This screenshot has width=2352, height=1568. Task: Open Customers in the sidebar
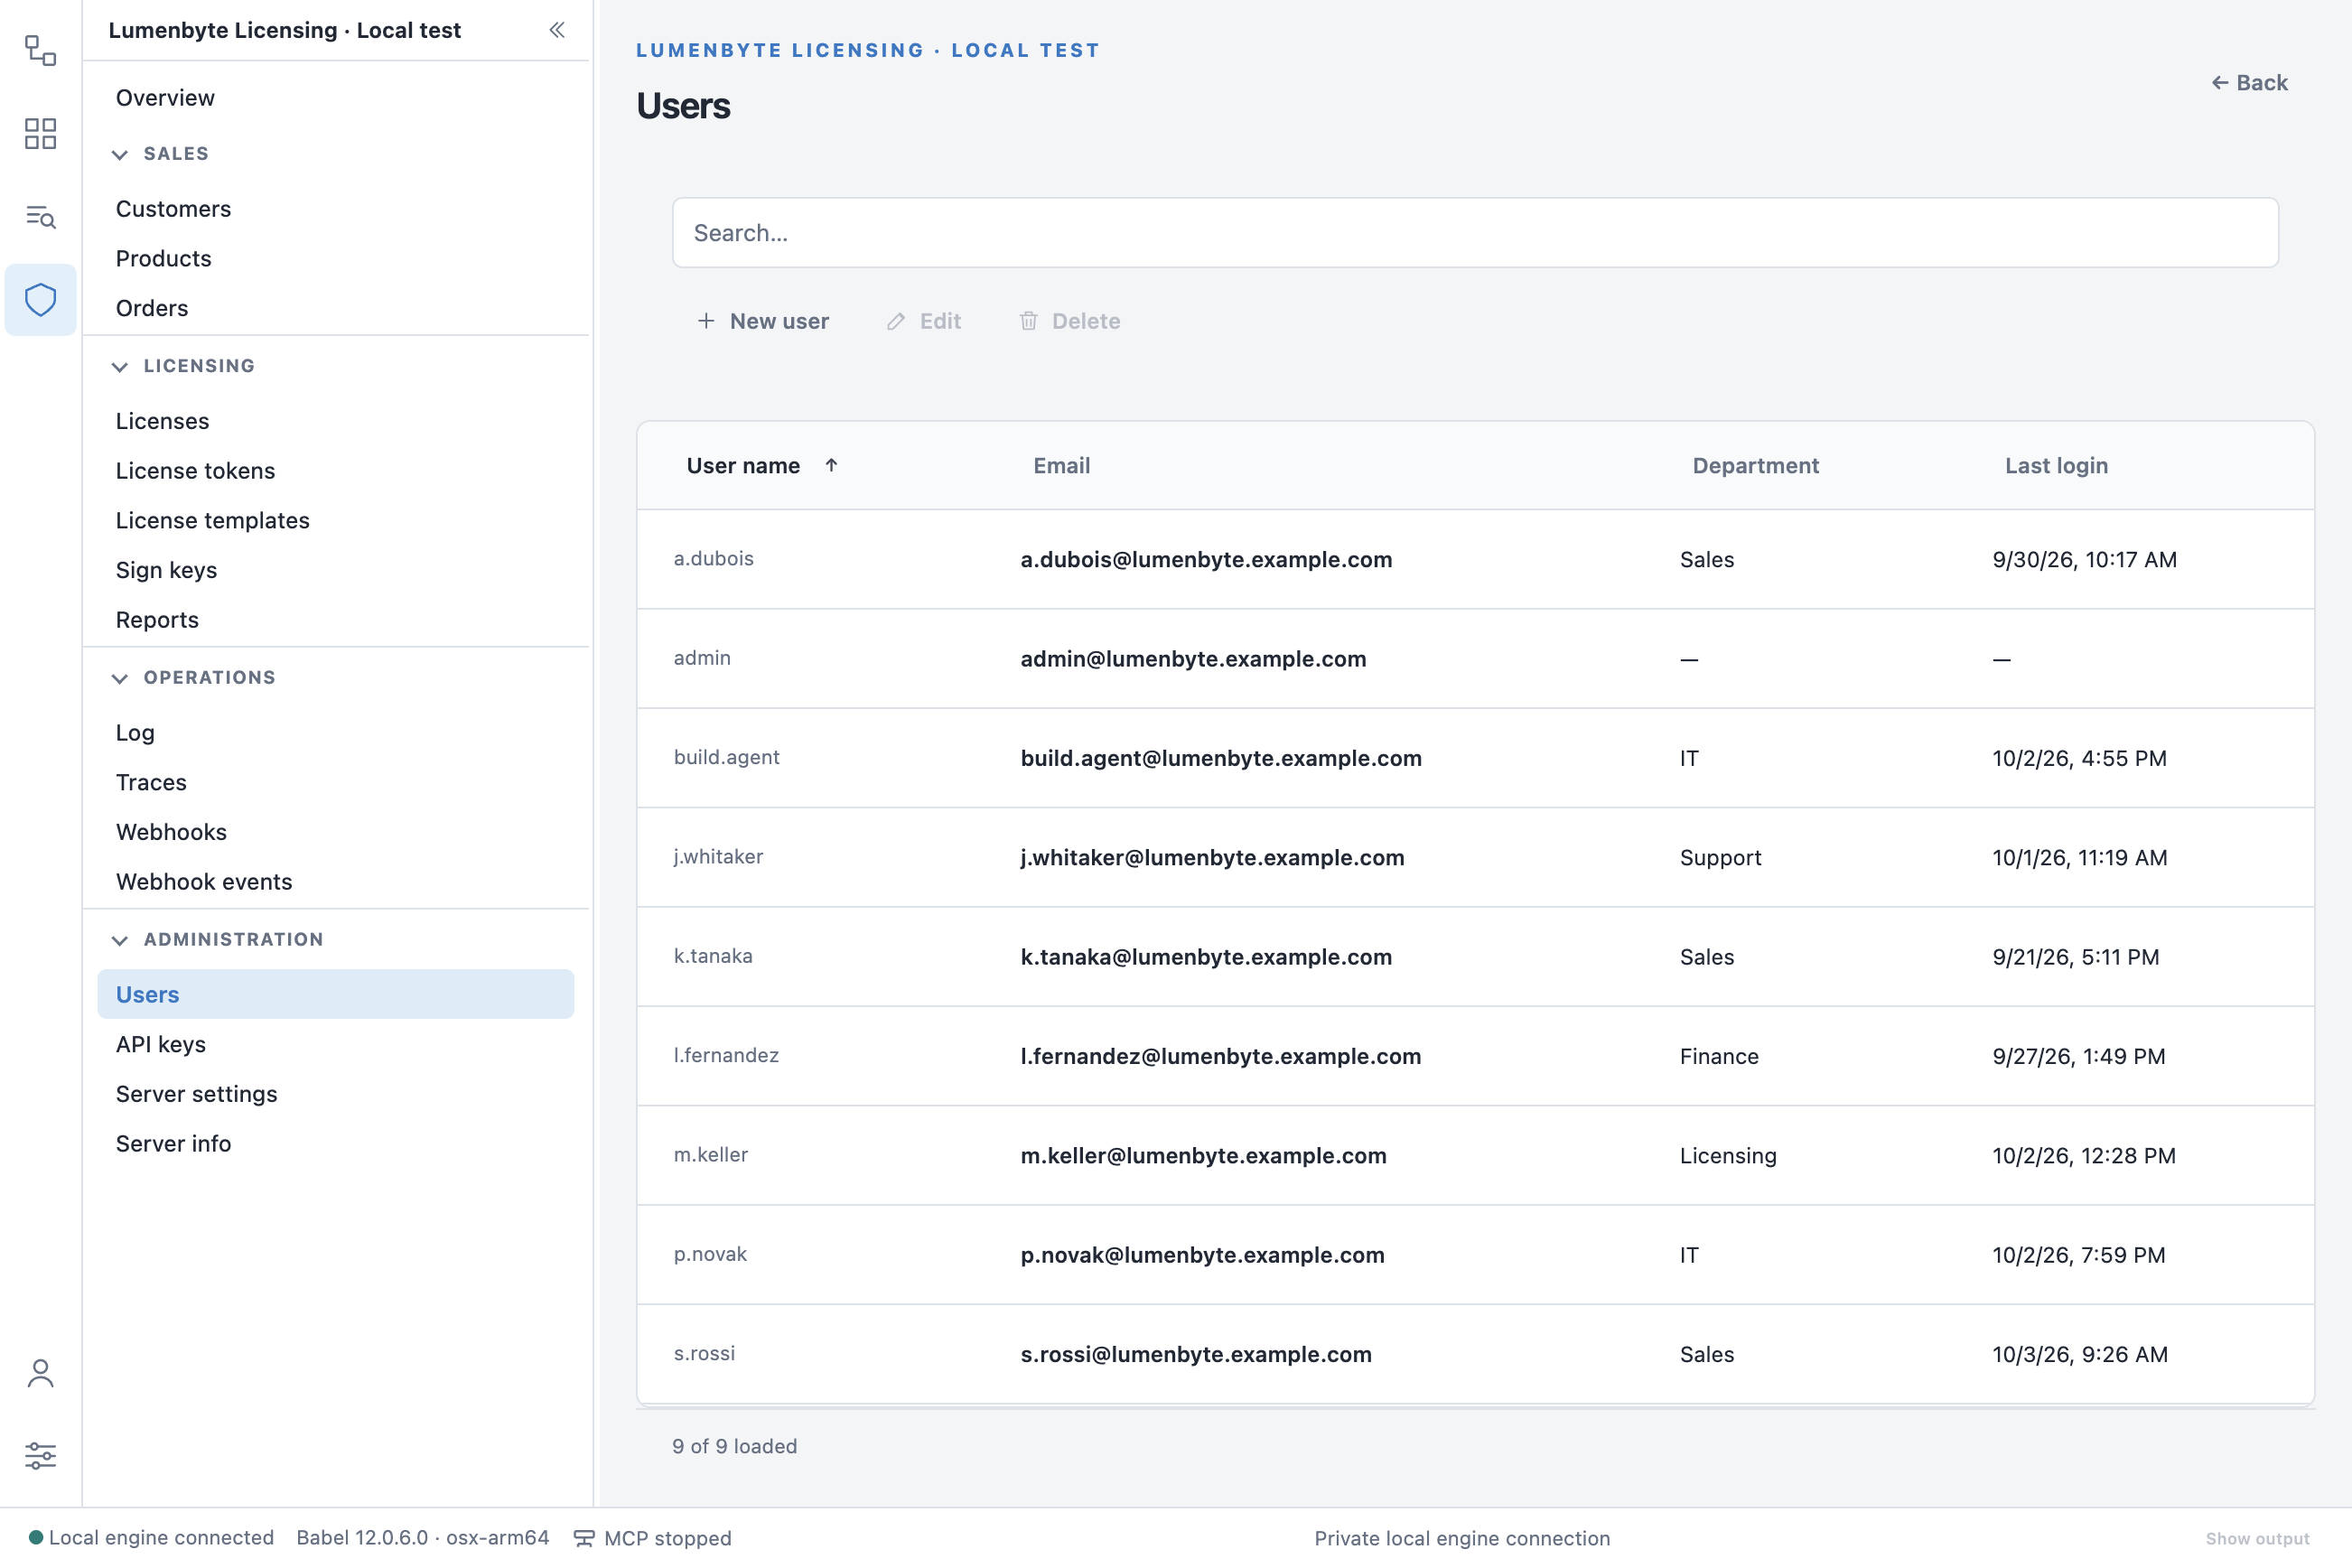point(173,209)
